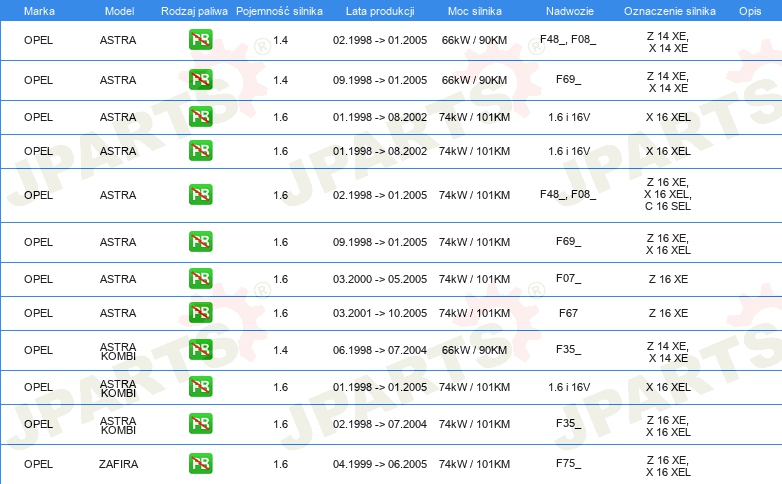Click the Lata produkcji column header
Image resolution: width=782 pixels, height=484 pixels.
(x=380, y=11)
